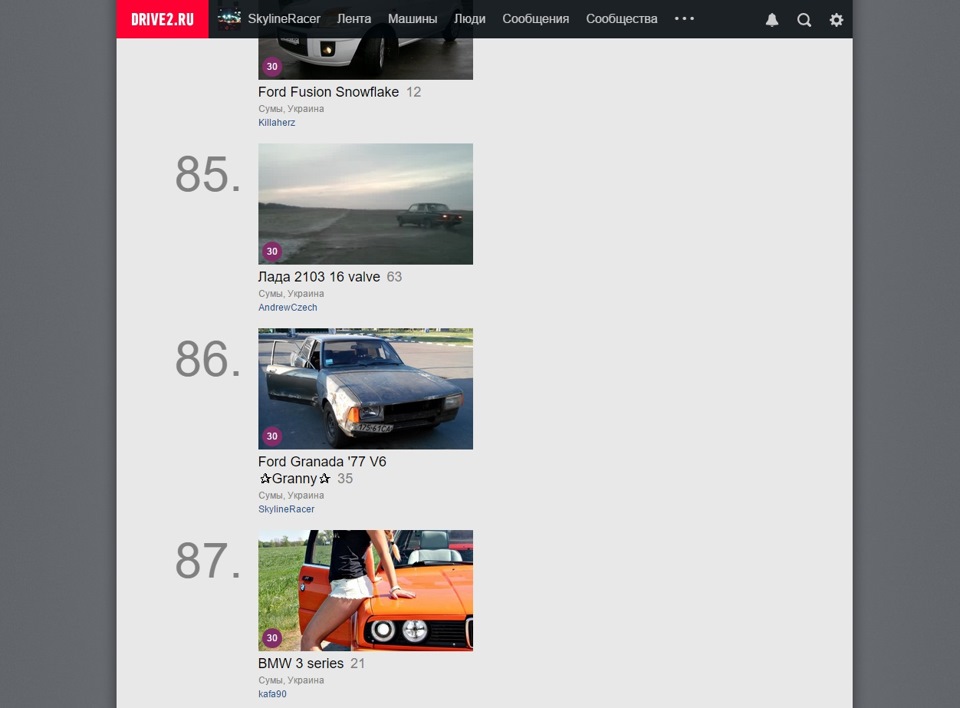960x708 pixels.
Task: Click the count 35 beside Granny
Action: click(345, 479)
